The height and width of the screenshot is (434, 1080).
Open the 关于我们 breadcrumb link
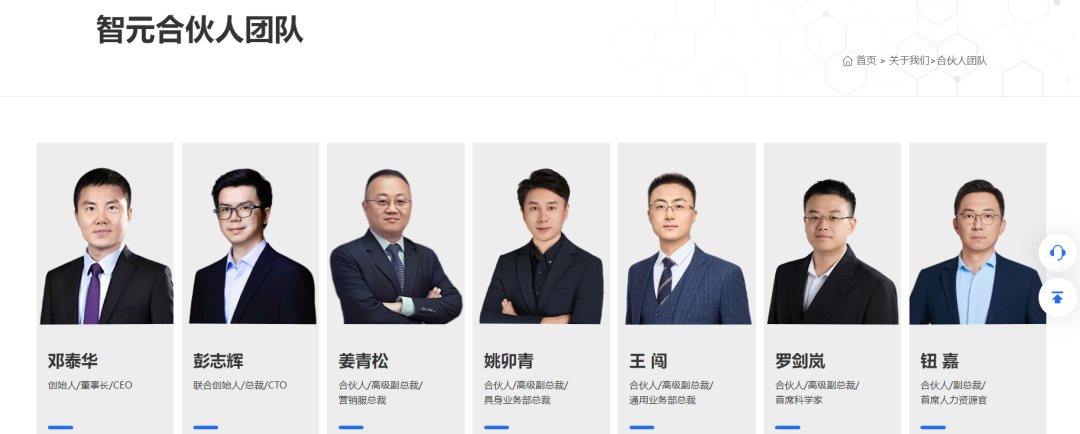908,61
